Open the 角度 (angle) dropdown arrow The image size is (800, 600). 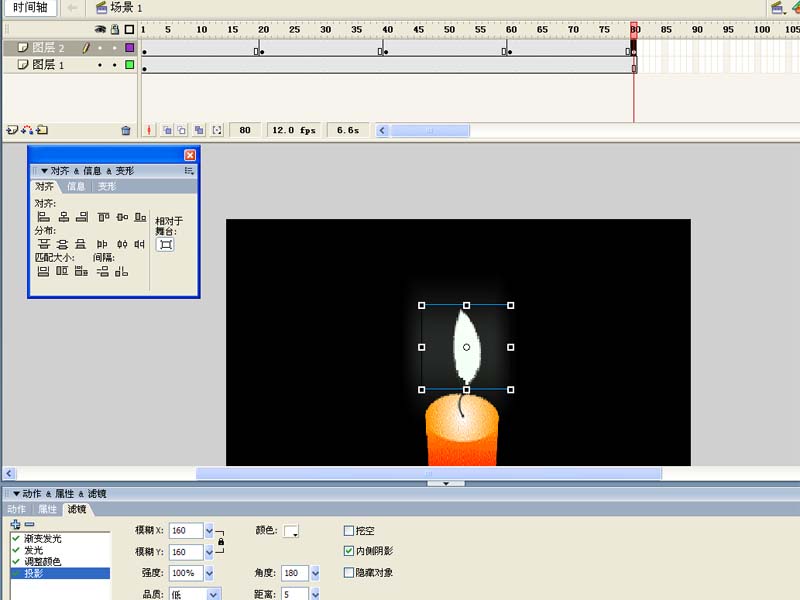[315, 573]
